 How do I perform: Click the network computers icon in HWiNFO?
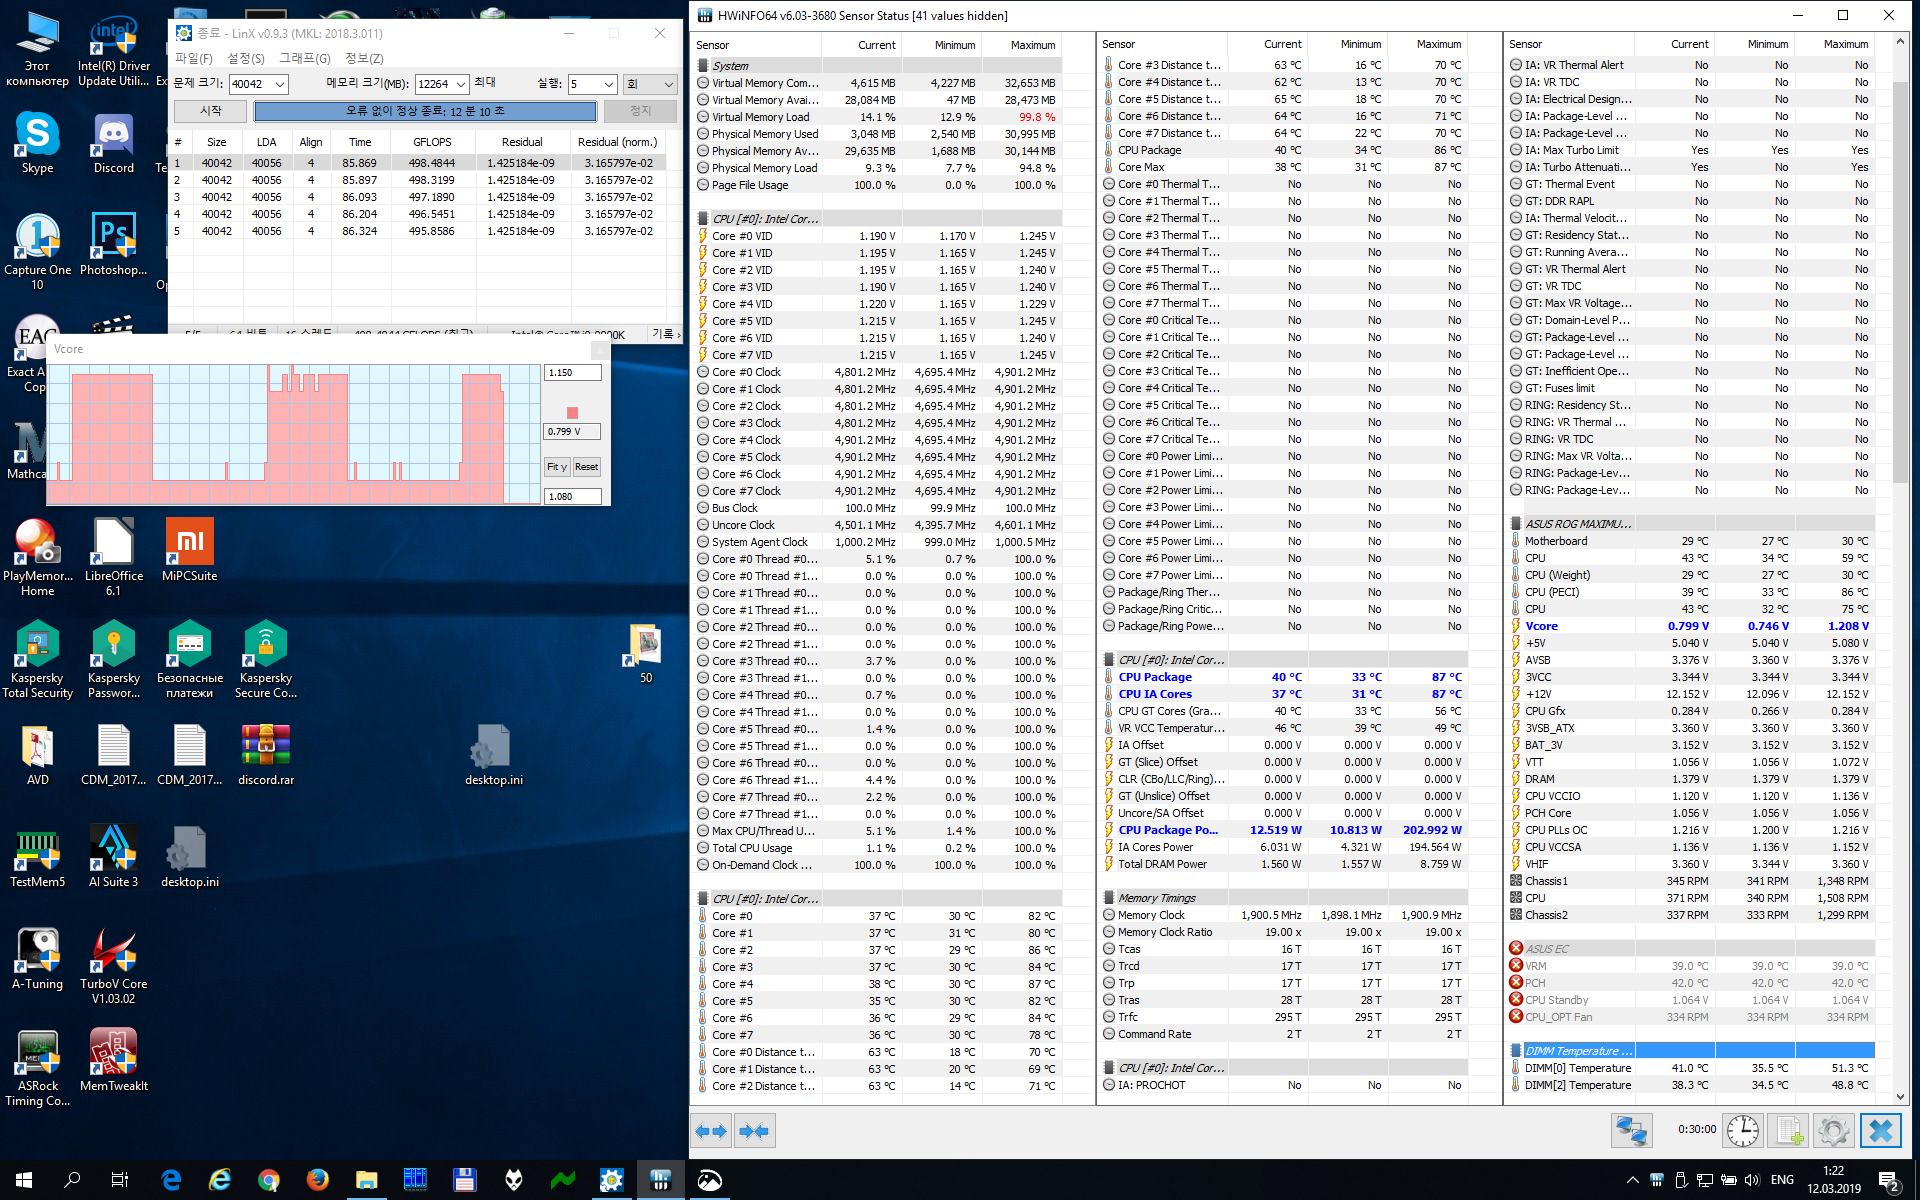pos(1632,1131)
